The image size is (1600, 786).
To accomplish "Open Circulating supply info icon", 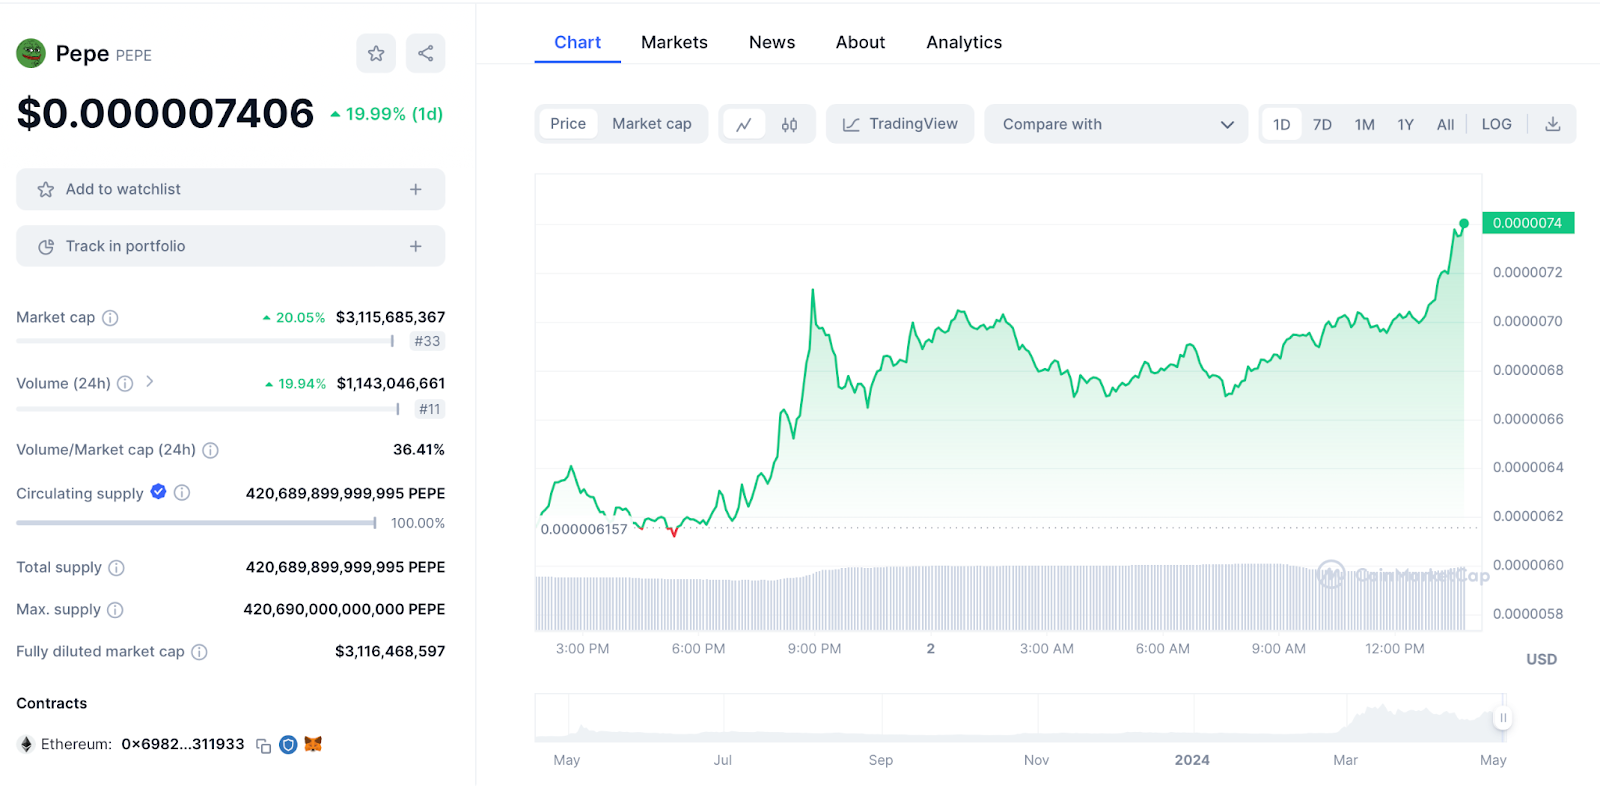I will coord(182,493).
